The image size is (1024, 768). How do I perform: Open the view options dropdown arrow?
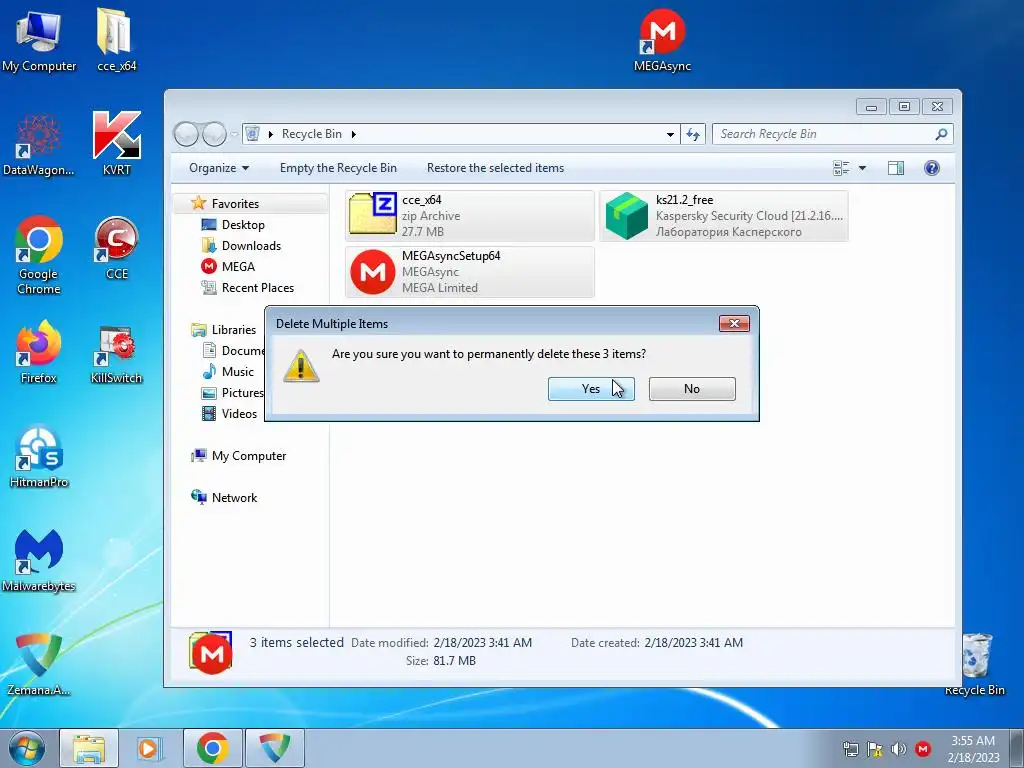(862, 168)
